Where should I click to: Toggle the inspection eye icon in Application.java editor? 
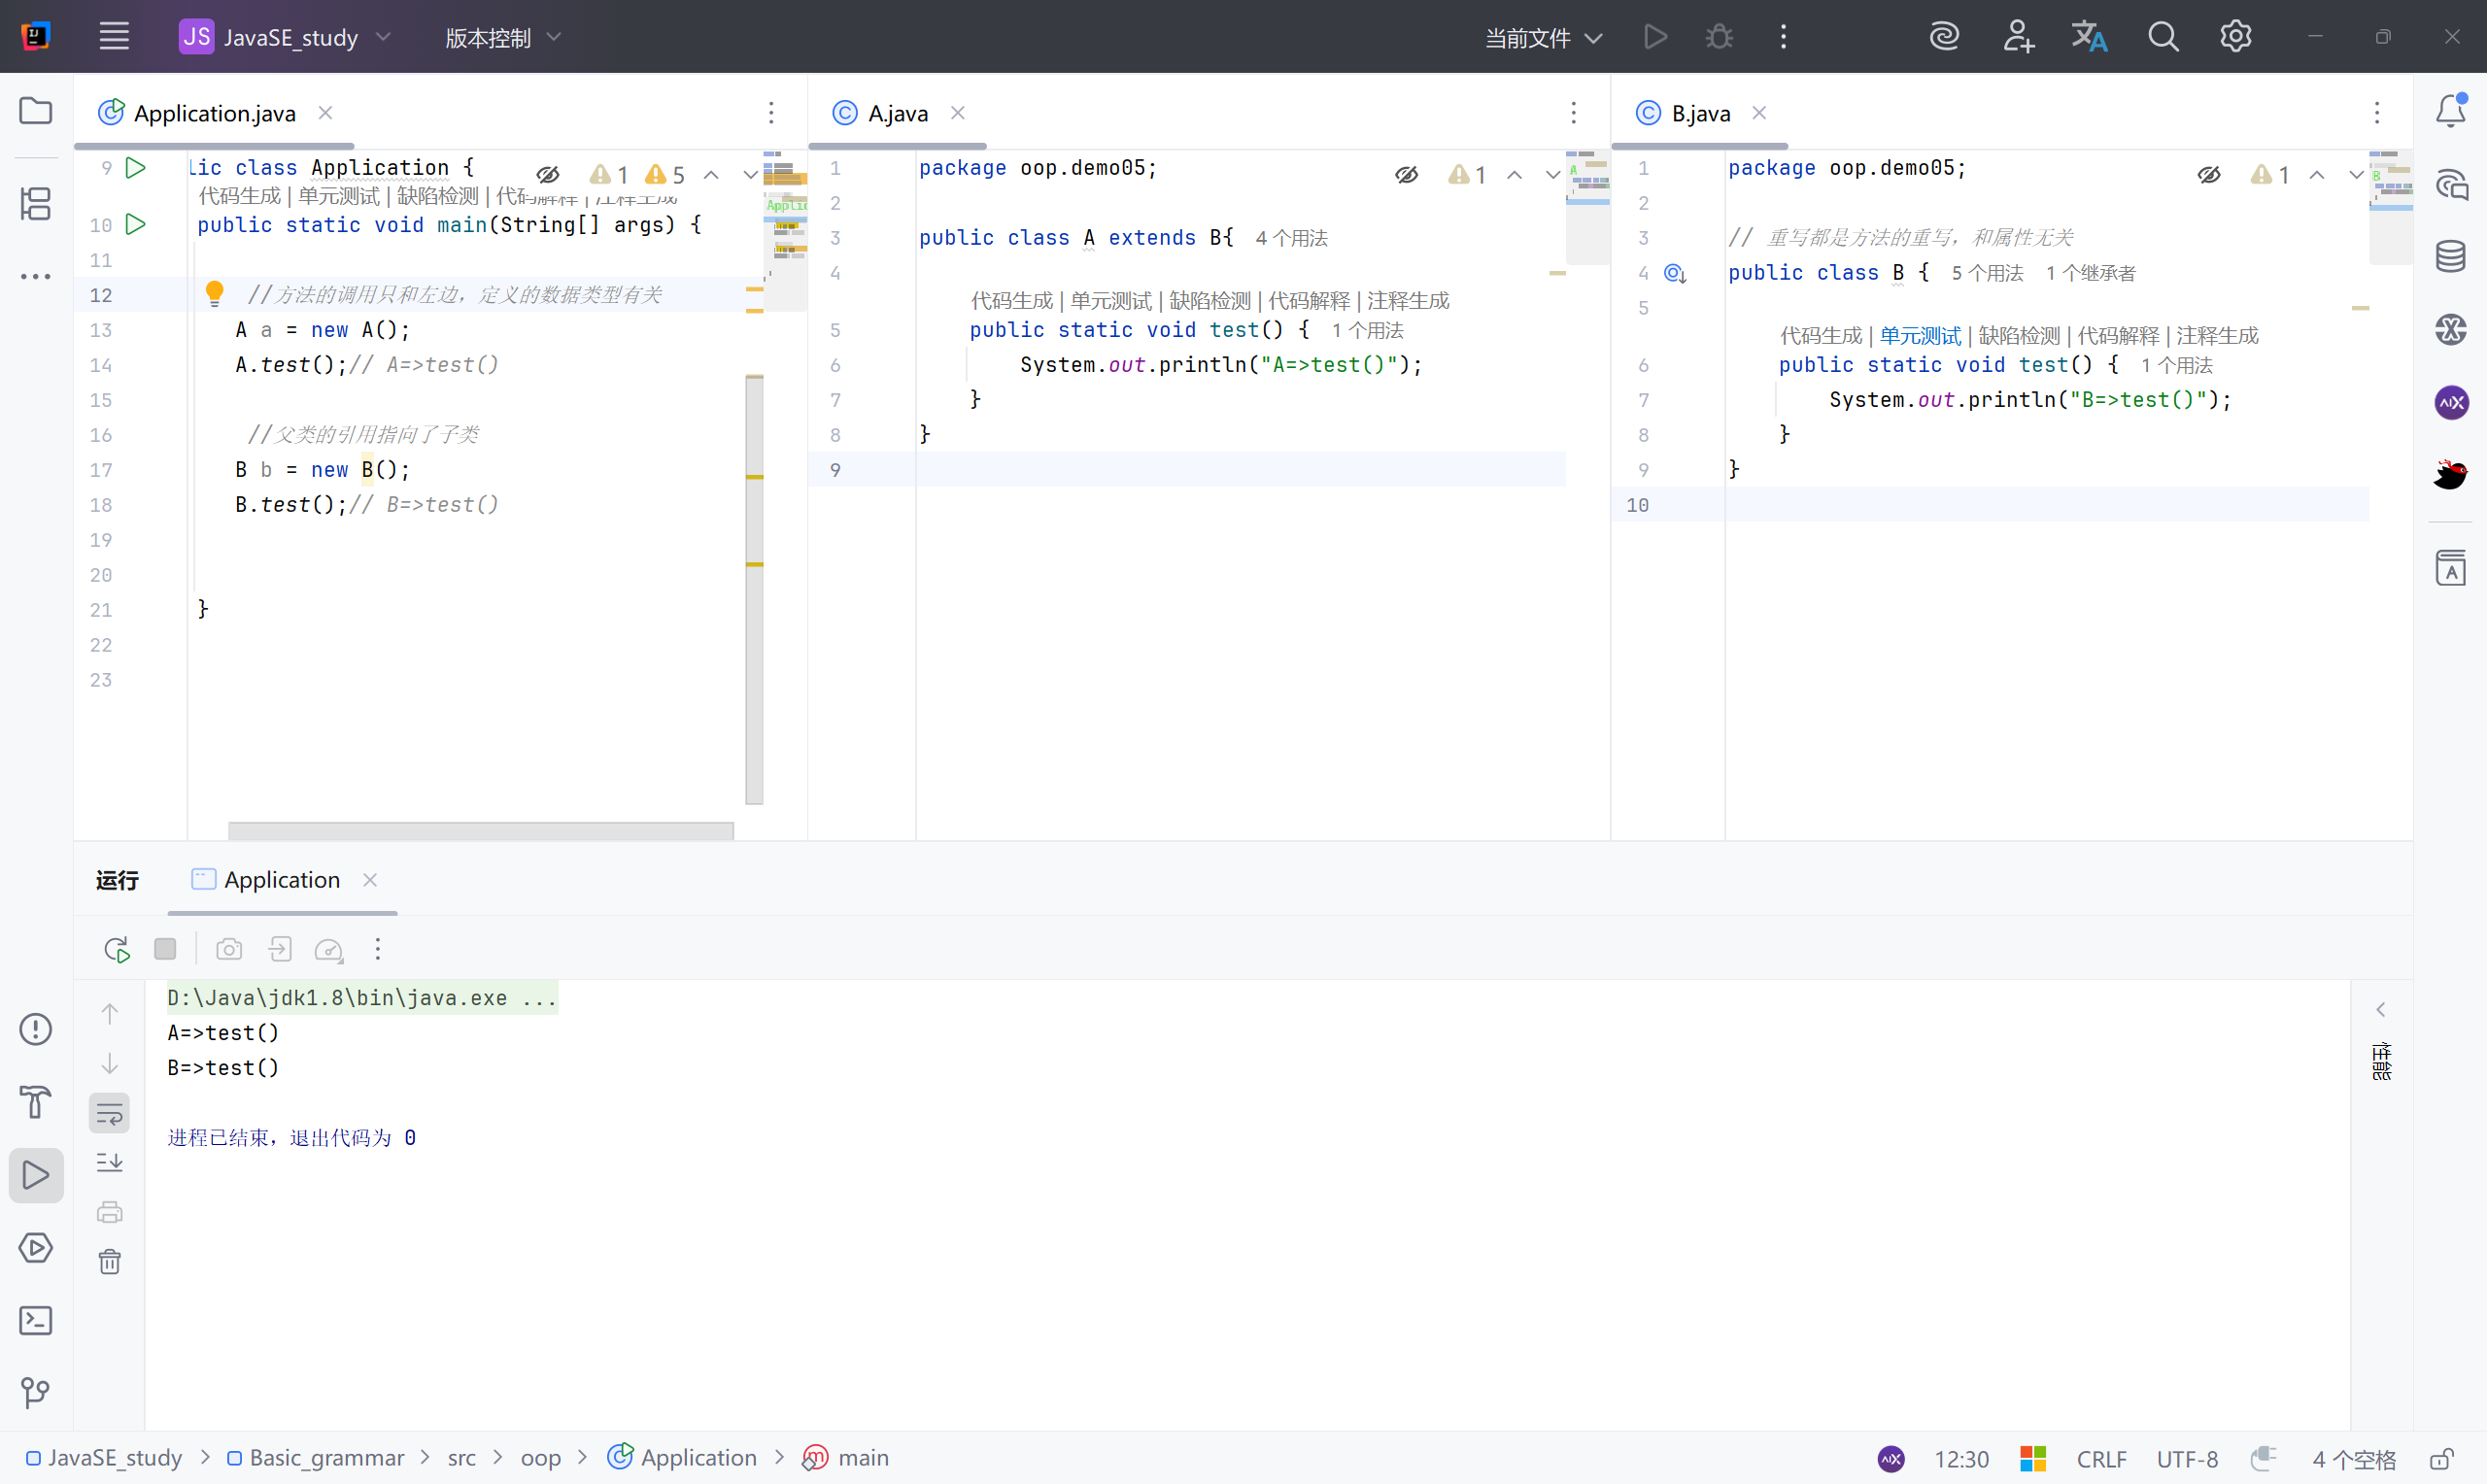(548, 175)
